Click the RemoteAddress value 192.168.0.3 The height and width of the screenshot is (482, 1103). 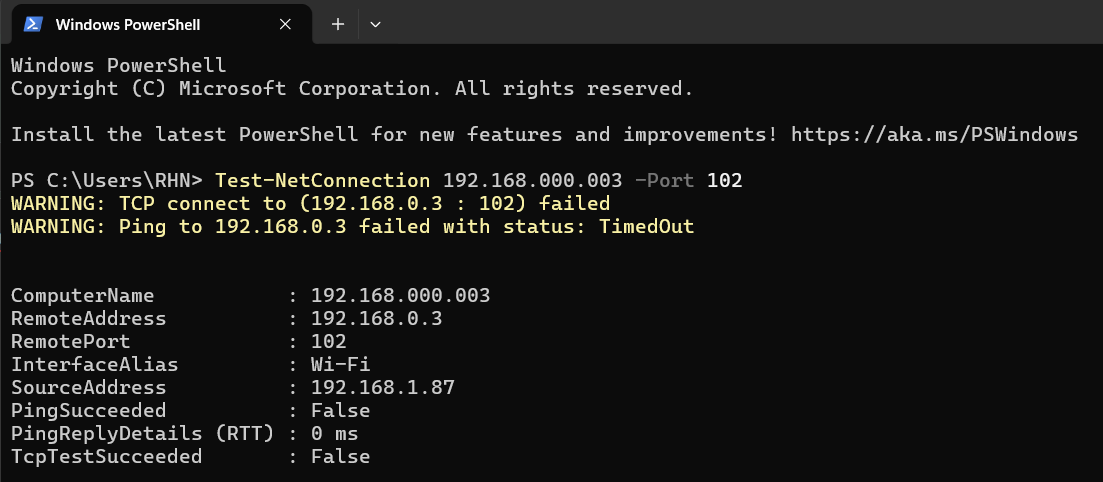click(x=376, y=319)
